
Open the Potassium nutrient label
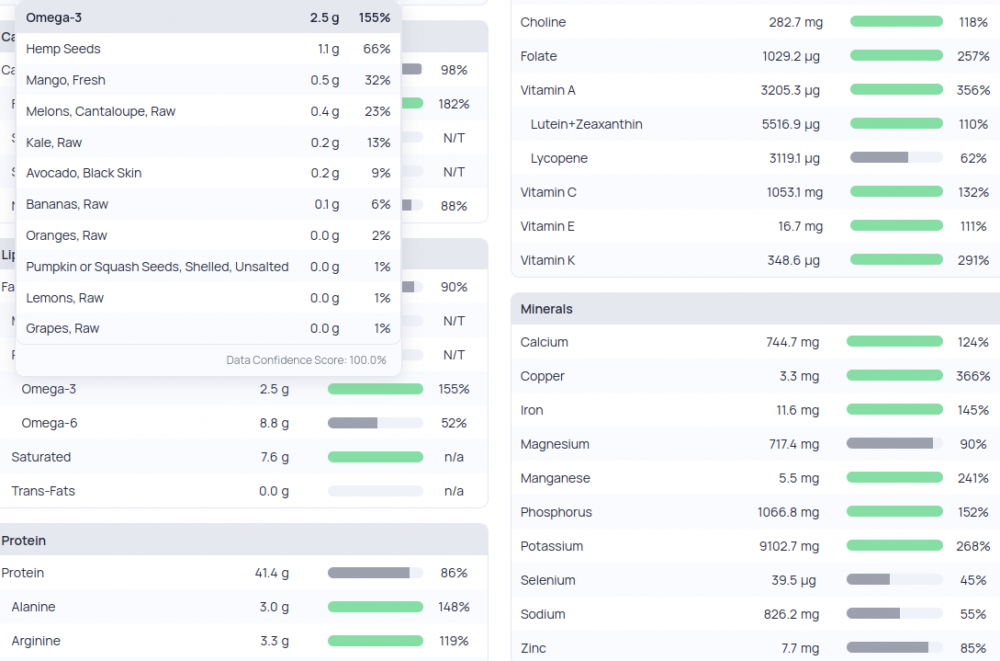[x=552, y=546]
